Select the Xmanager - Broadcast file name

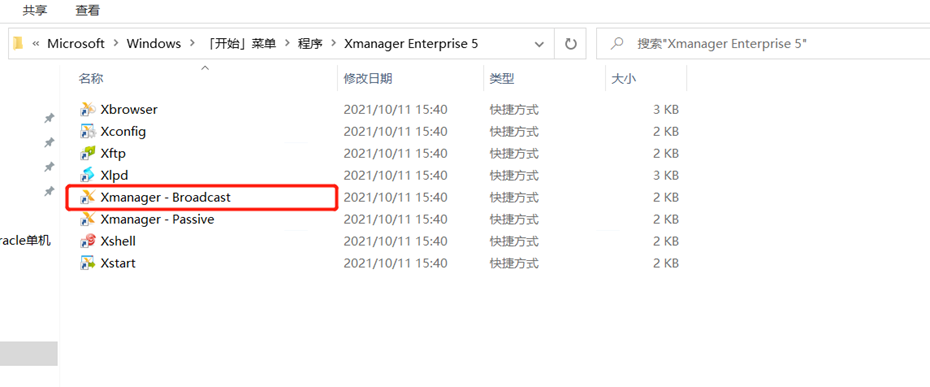(x=165, y=197)
